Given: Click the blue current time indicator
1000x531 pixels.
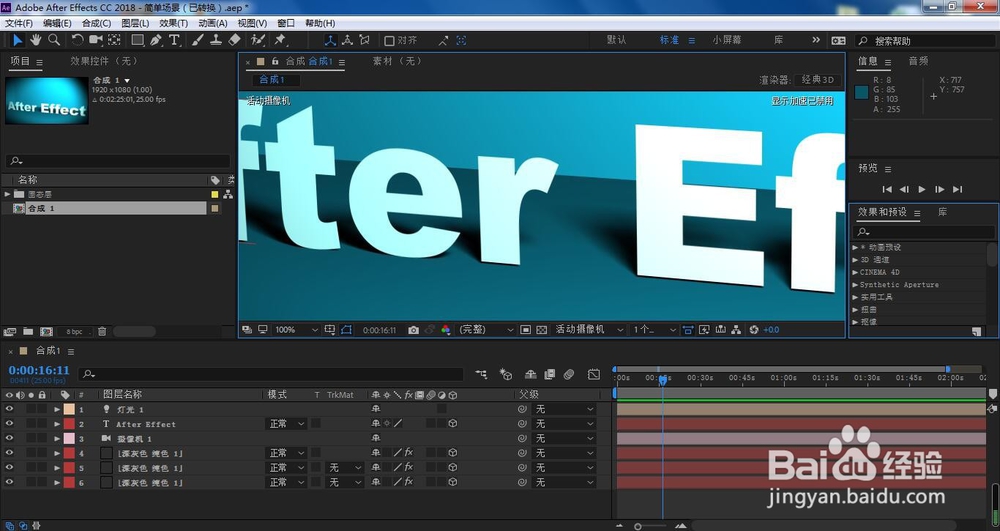Looking at the screenshot, I should [x=663, y=380].
